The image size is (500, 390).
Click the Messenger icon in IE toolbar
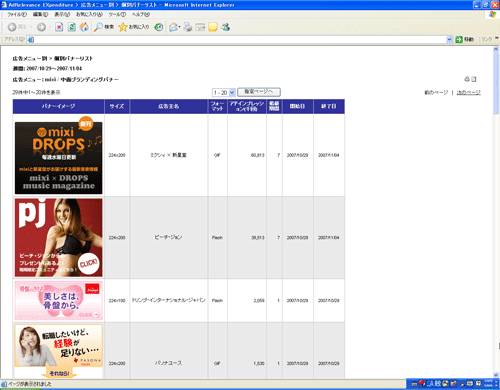pyautogui.click(x=226, y=27)
